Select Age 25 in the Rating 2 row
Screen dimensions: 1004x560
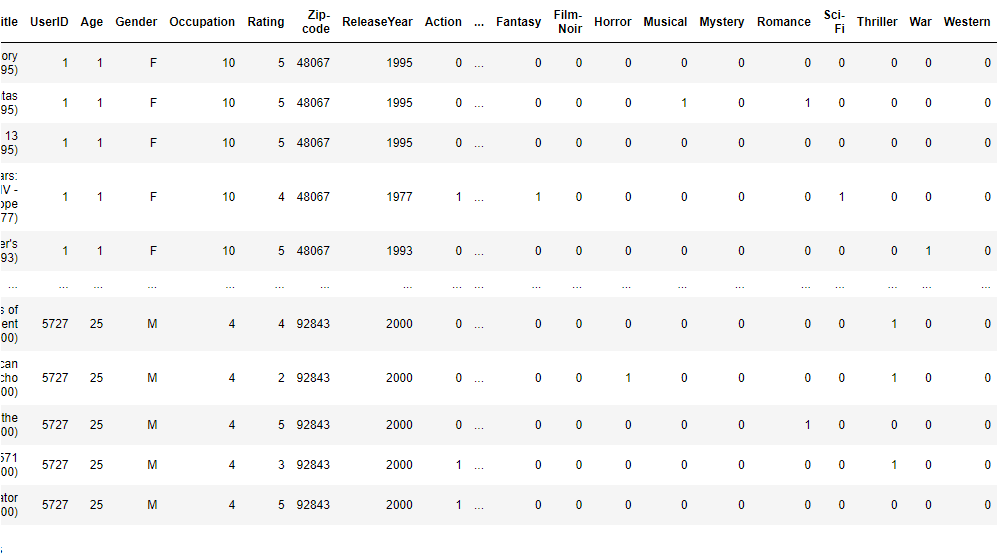(96, 378)
